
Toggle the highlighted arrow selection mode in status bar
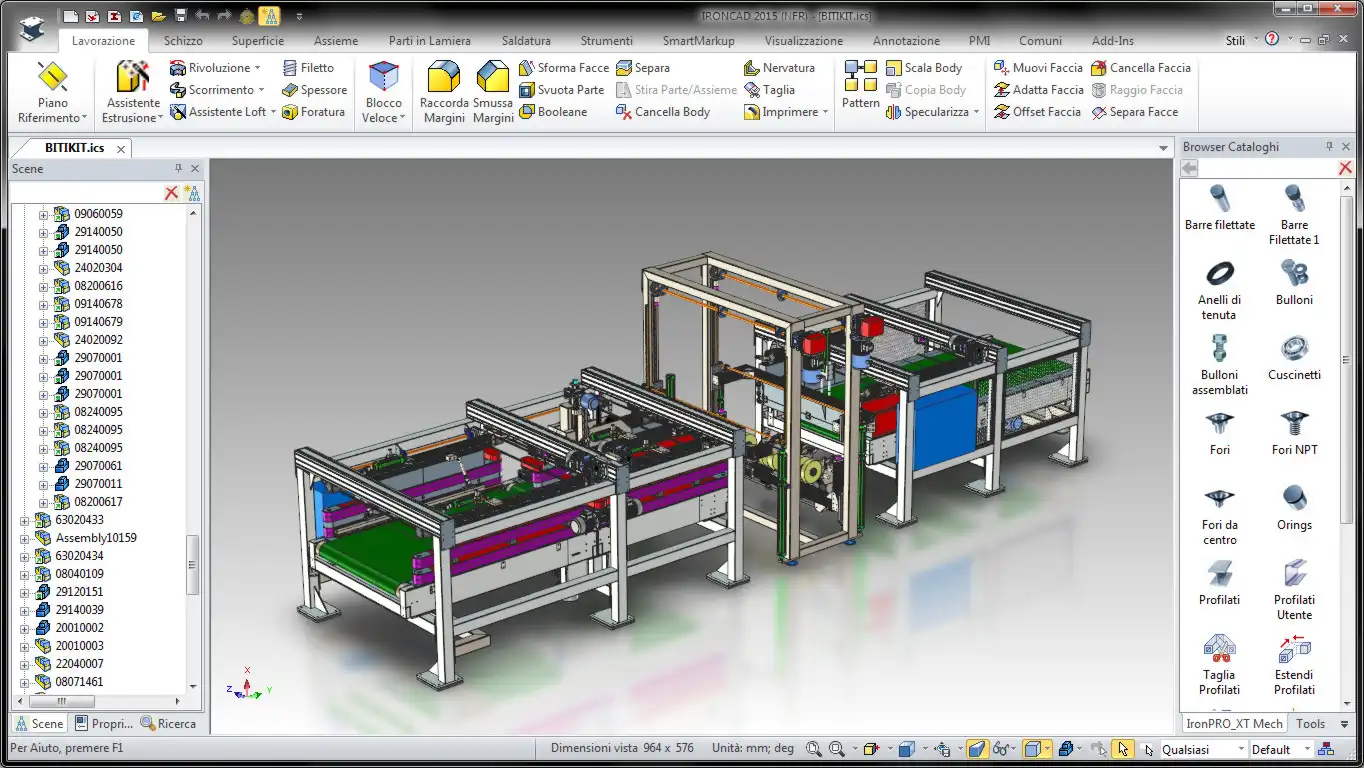tap(1122, 749)
